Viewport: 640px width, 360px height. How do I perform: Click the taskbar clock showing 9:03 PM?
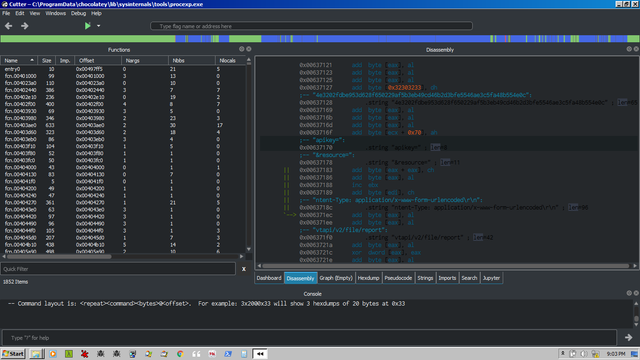(x=616, y=354)
